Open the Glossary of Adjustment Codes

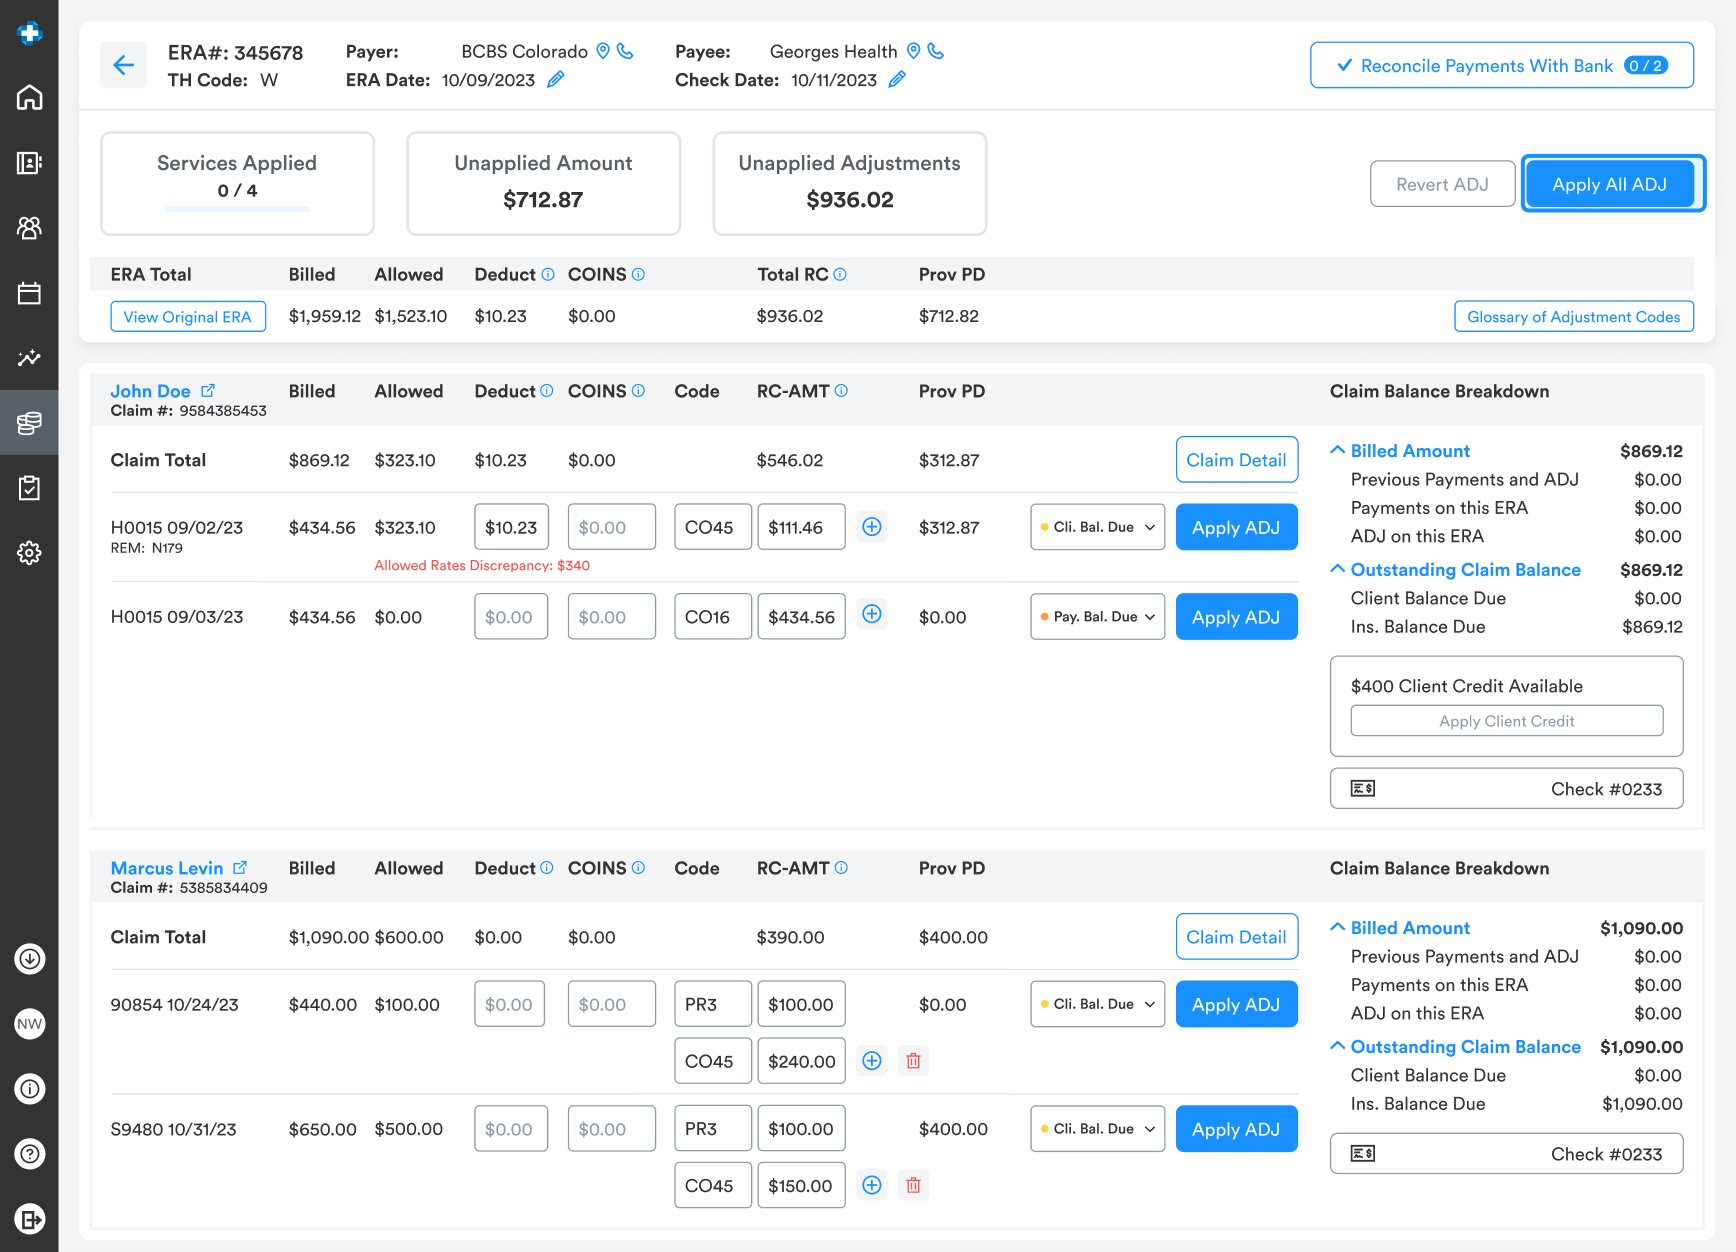tap(1573, 317)
